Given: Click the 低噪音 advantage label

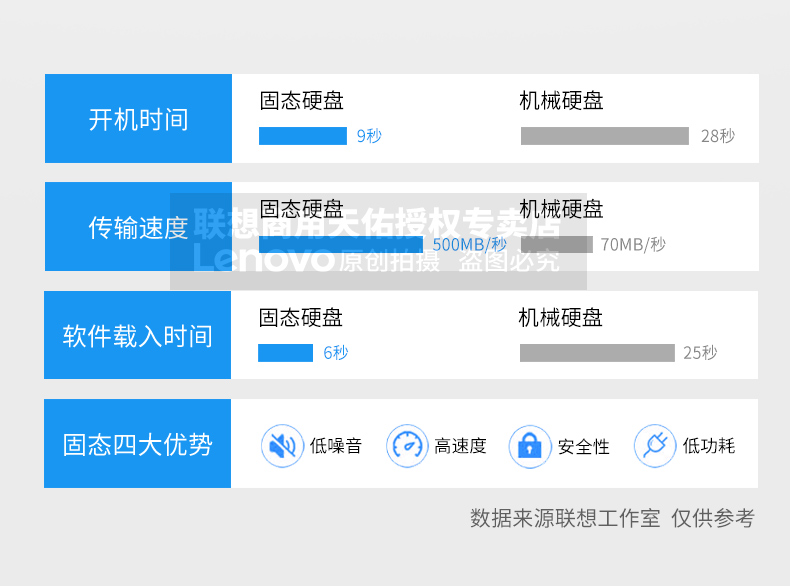Looking at the screenshot, I should point(336,446).
